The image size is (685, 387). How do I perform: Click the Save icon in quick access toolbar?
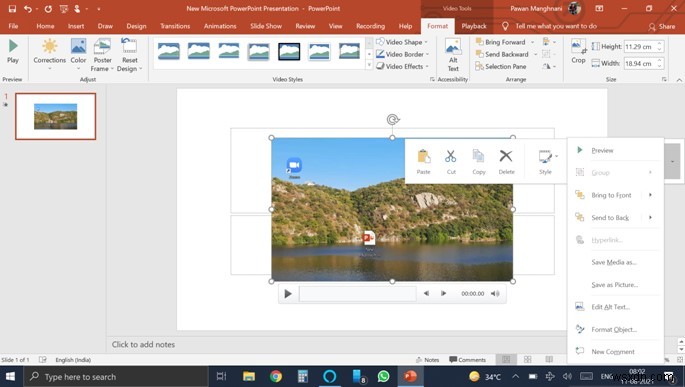12,9
